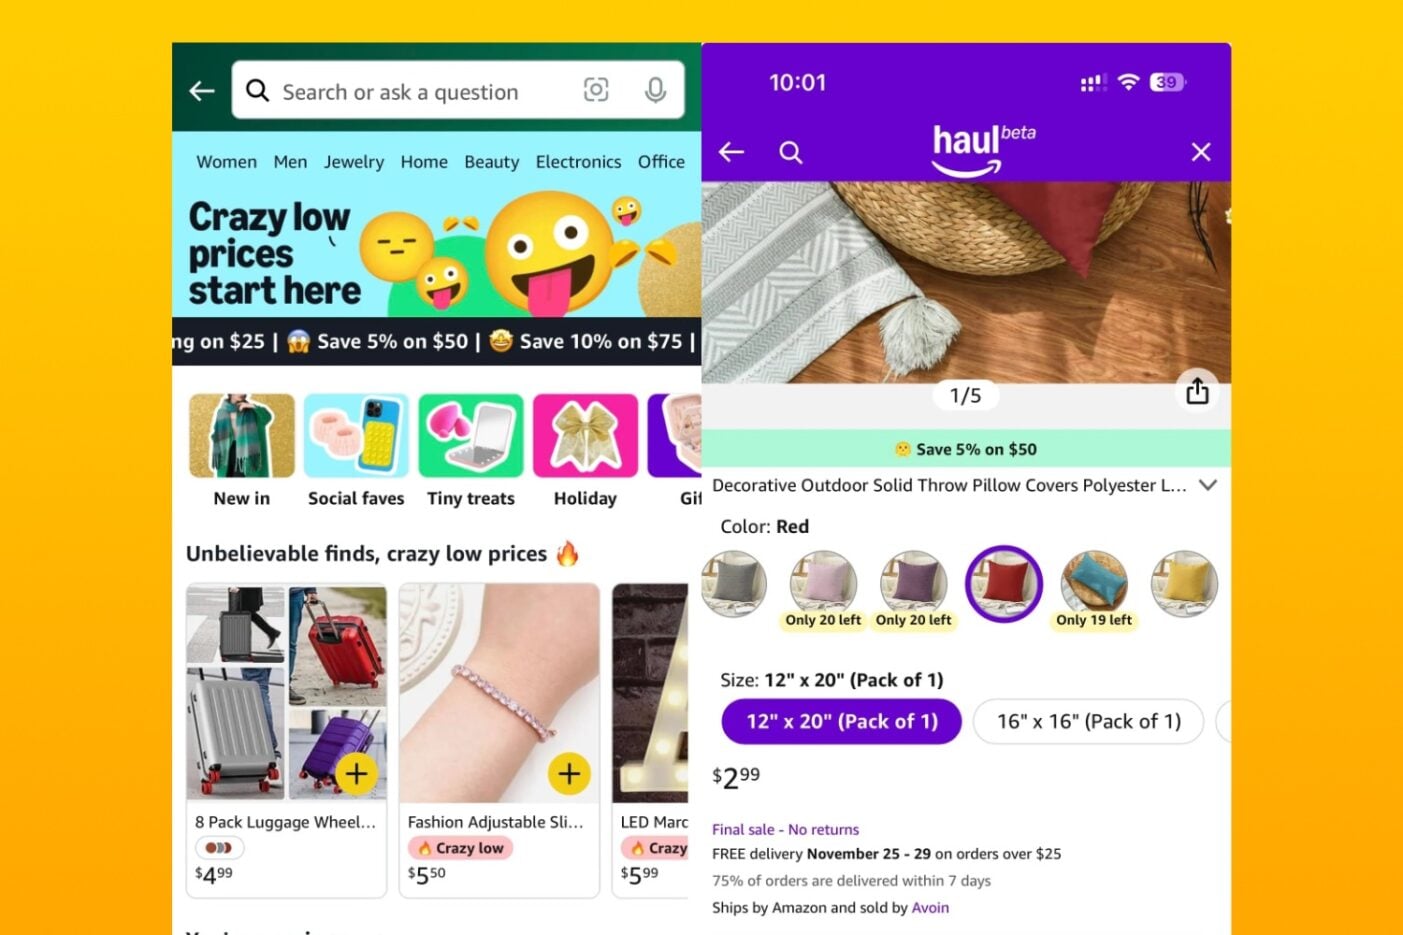Choose the yellow pillow color swatch

click(x=1184, y=583)
